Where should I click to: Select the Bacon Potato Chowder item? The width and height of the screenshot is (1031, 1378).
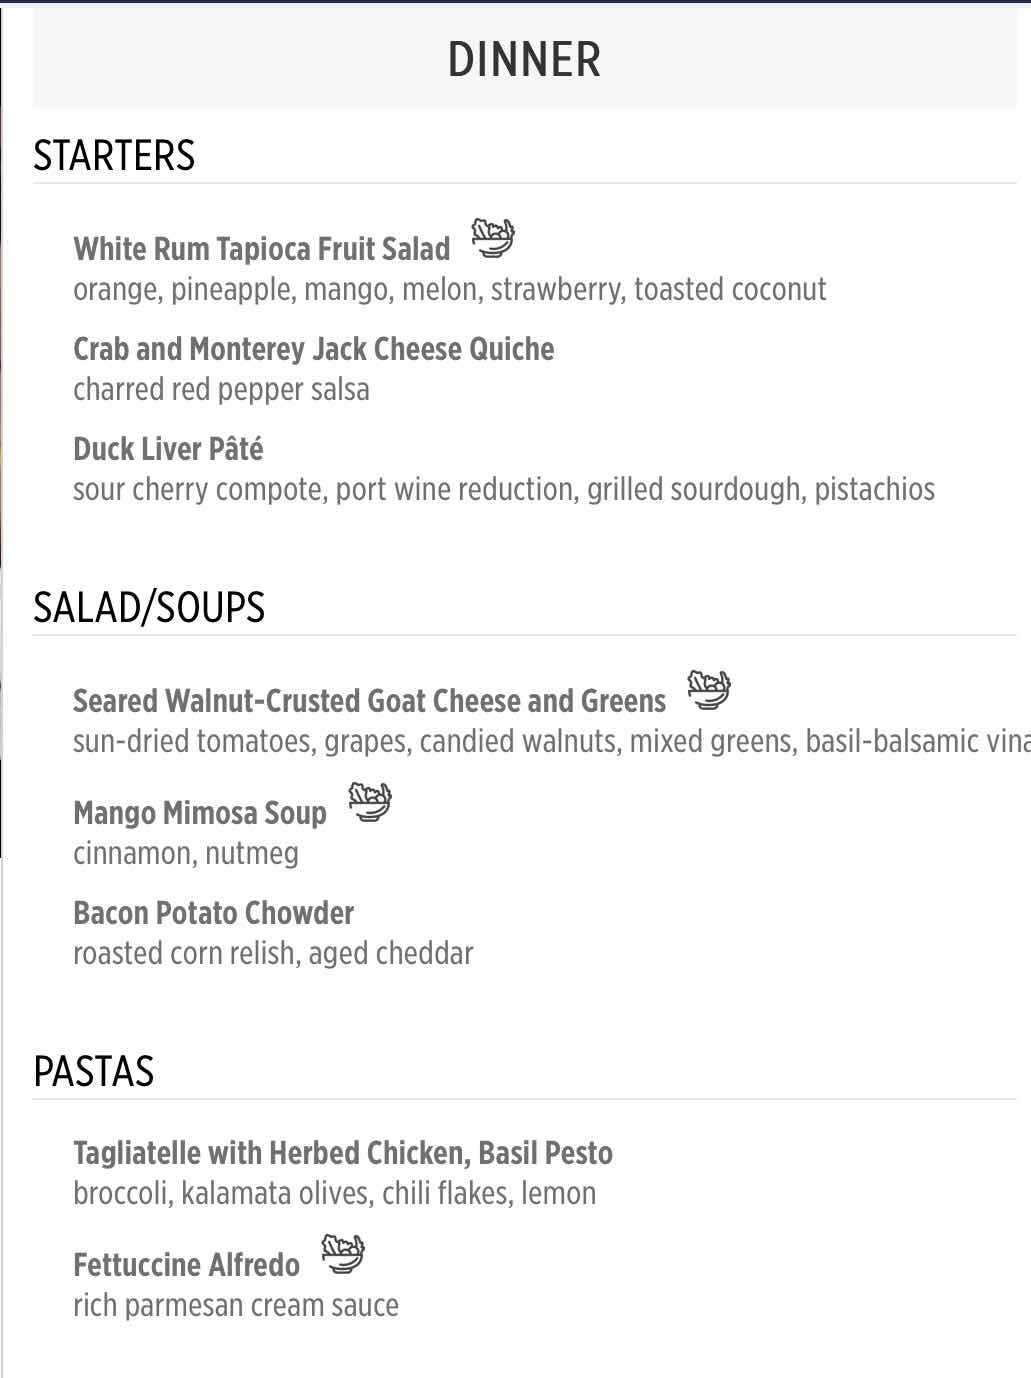click(214, 913)
